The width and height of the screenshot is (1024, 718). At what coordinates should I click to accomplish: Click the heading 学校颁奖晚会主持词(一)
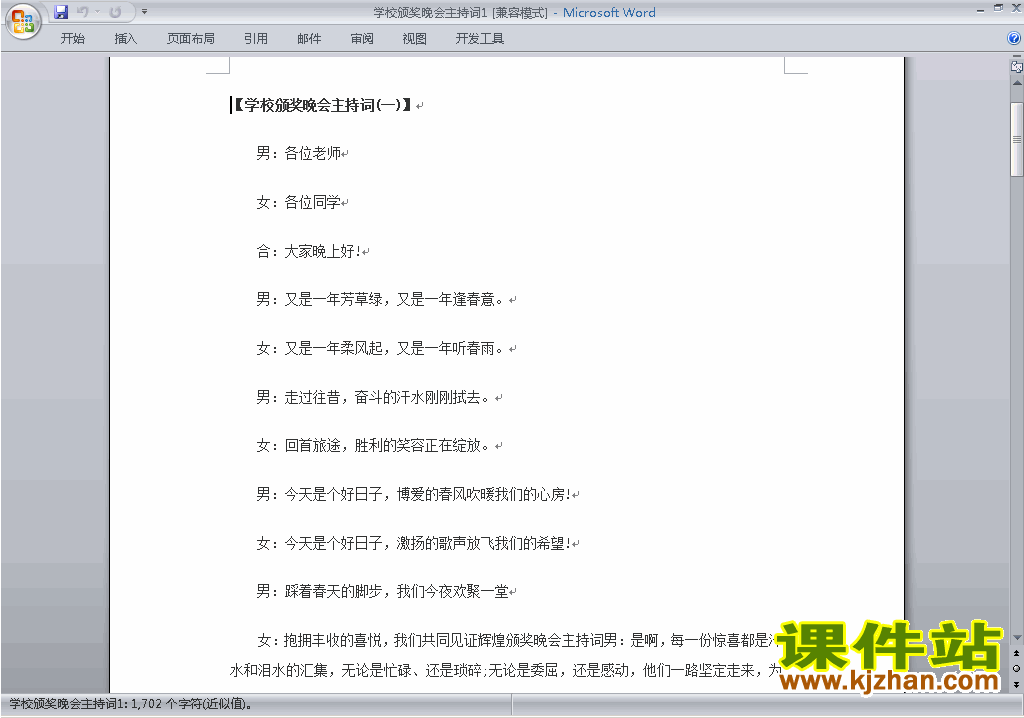point(321,105)
